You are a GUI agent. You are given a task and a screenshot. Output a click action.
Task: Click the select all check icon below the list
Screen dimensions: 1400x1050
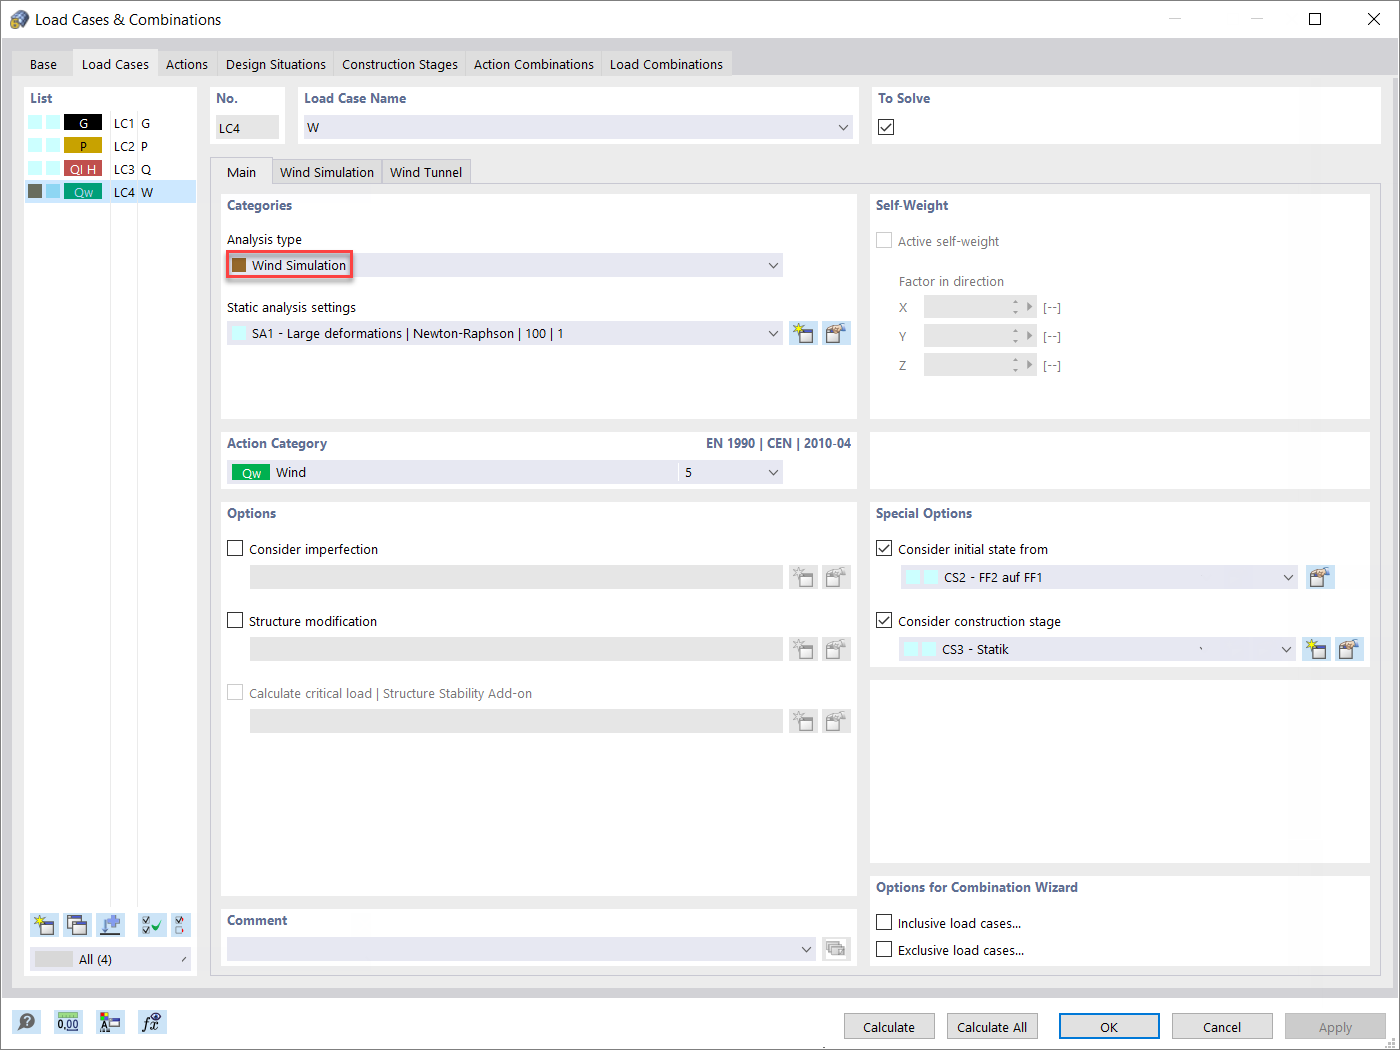152,925
